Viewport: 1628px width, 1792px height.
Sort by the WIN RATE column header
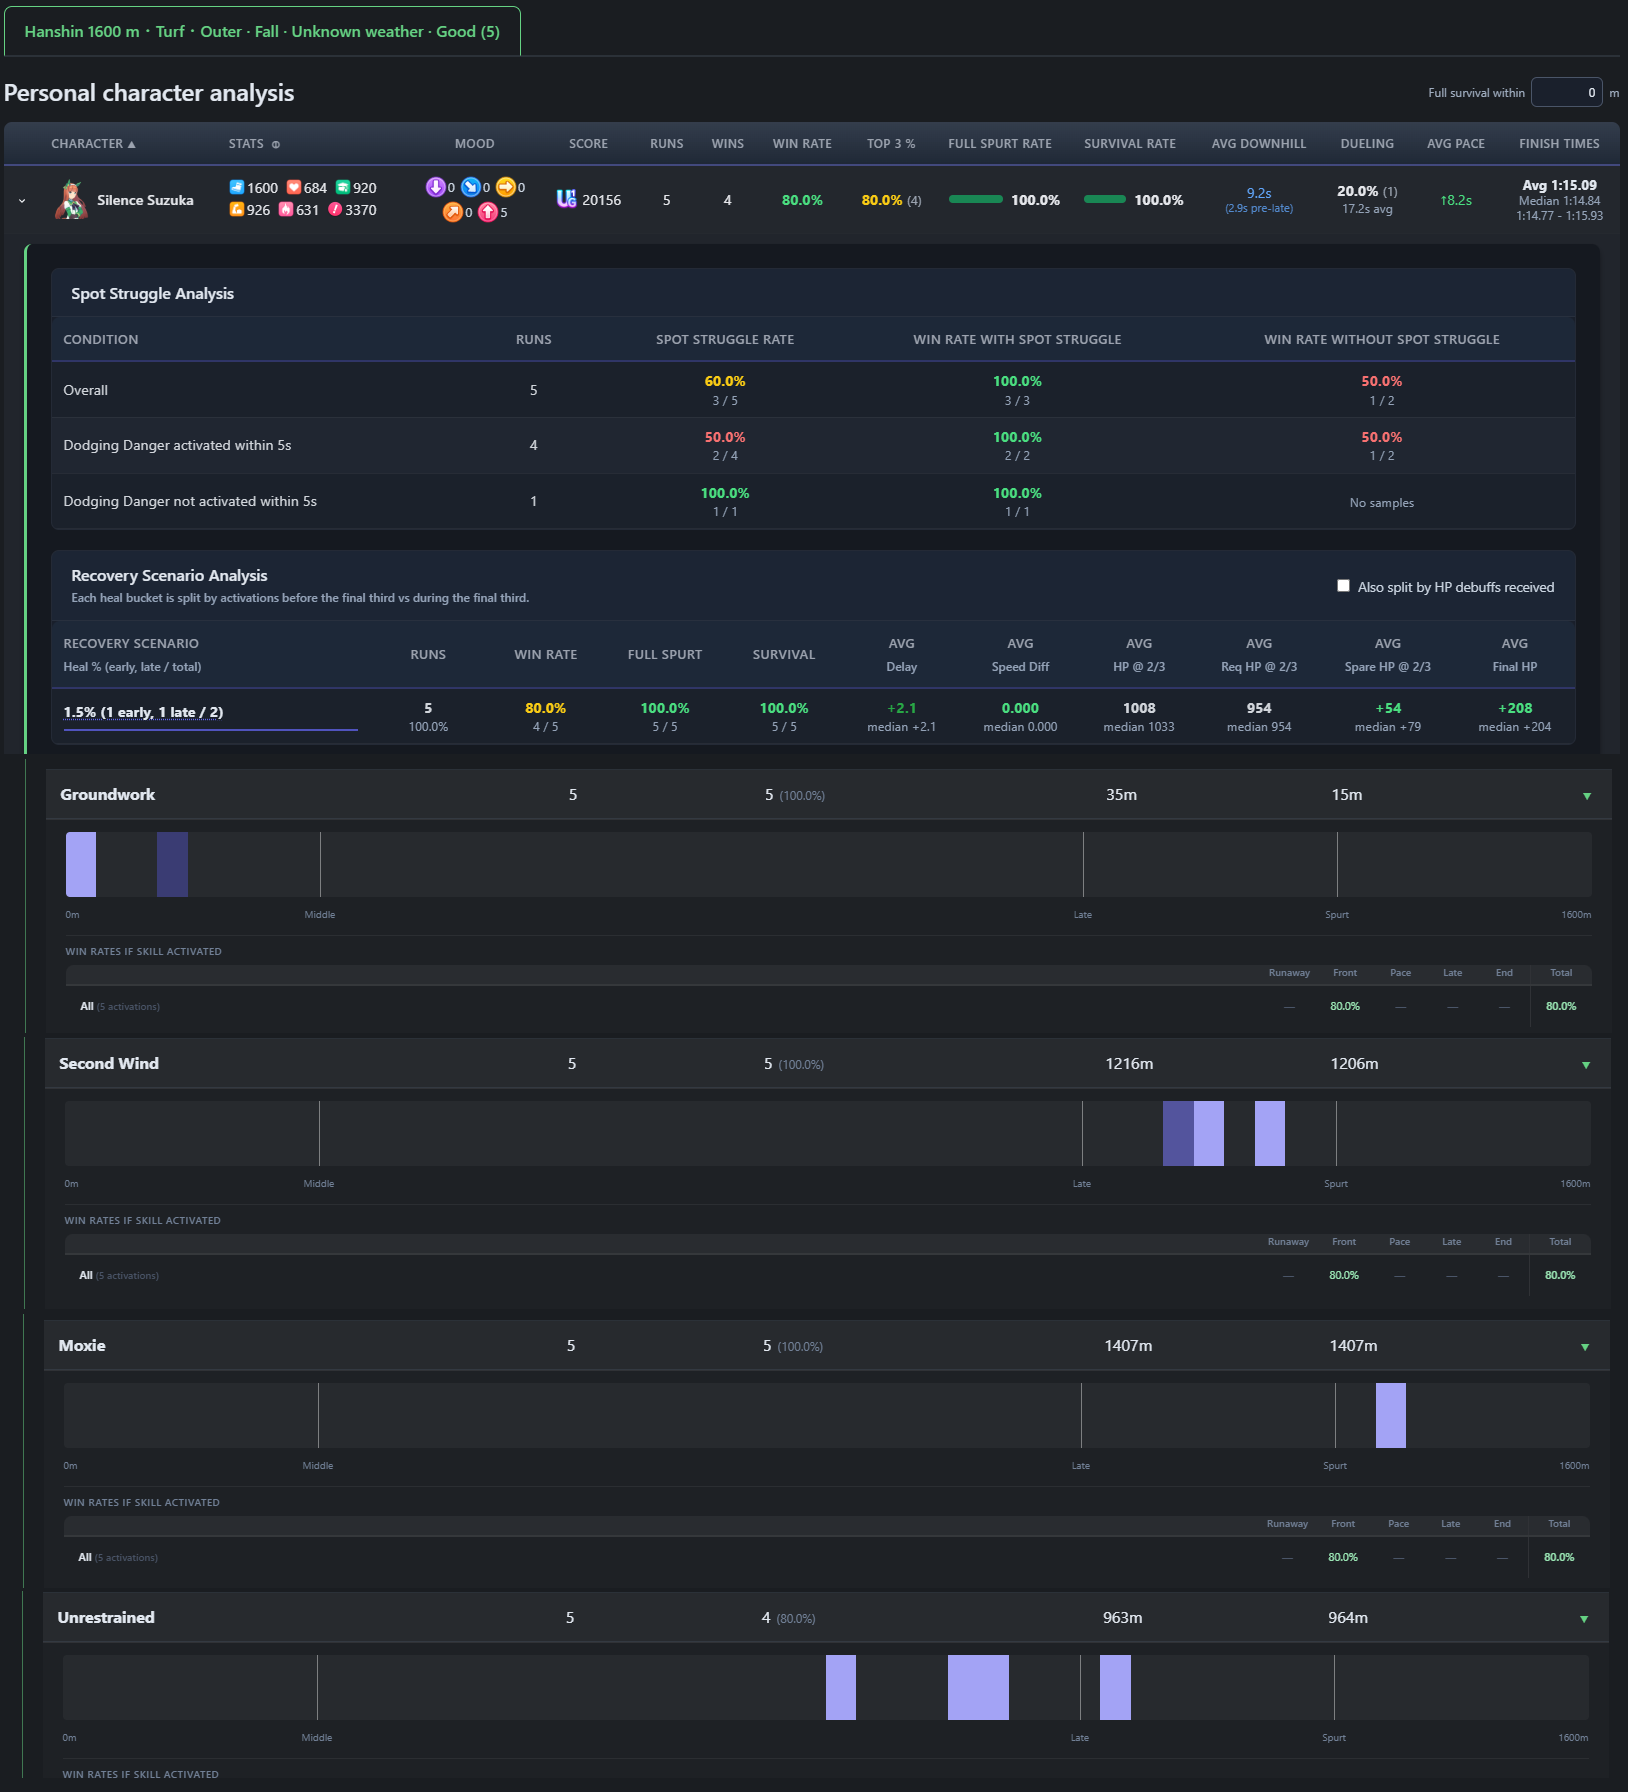click(x=802, y=144)
